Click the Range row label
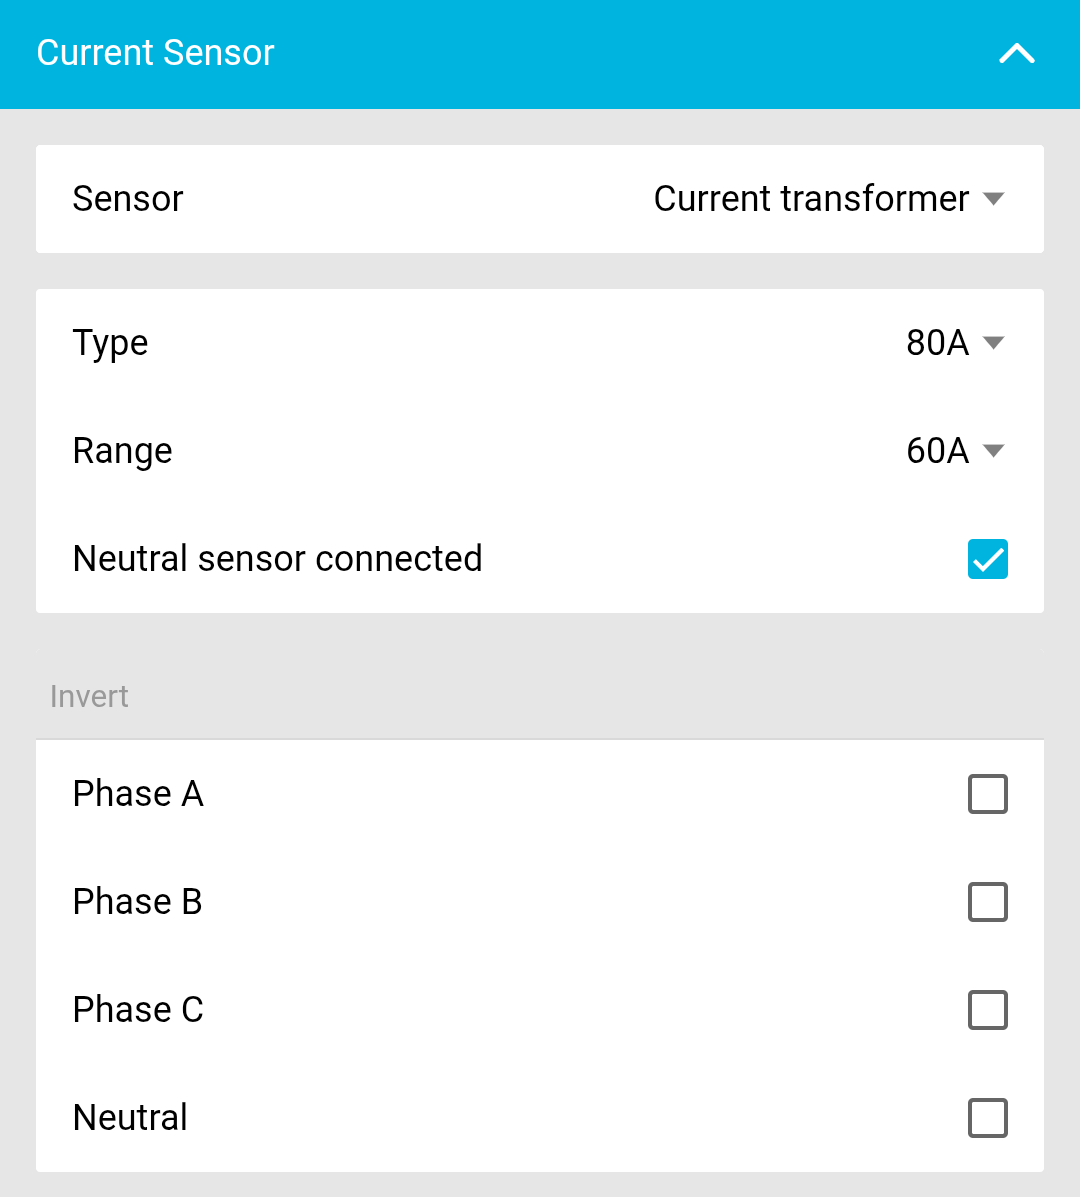 (122, 451)
